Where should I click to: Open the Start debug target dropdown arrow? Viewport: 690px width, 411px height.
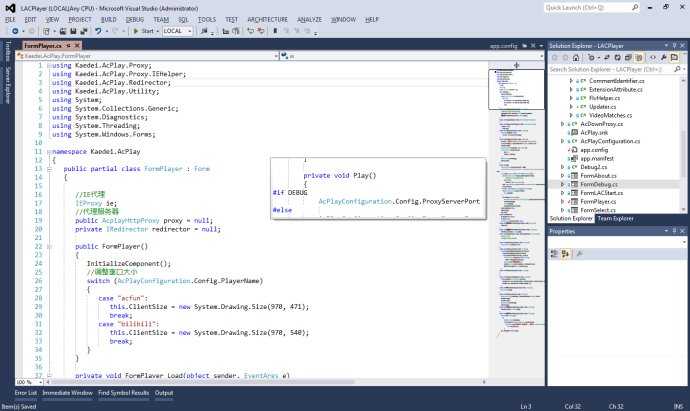(158, 31)
